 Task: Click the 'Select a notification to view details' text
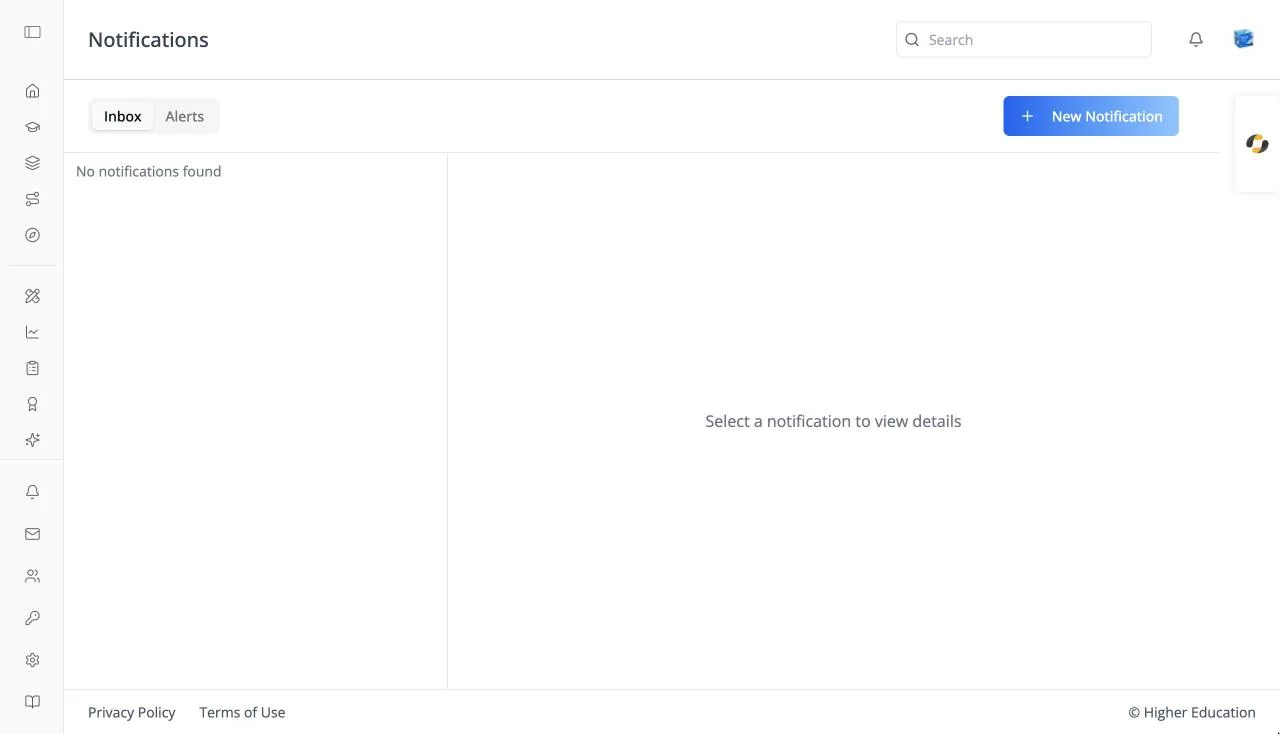click(x=833, y=421)
